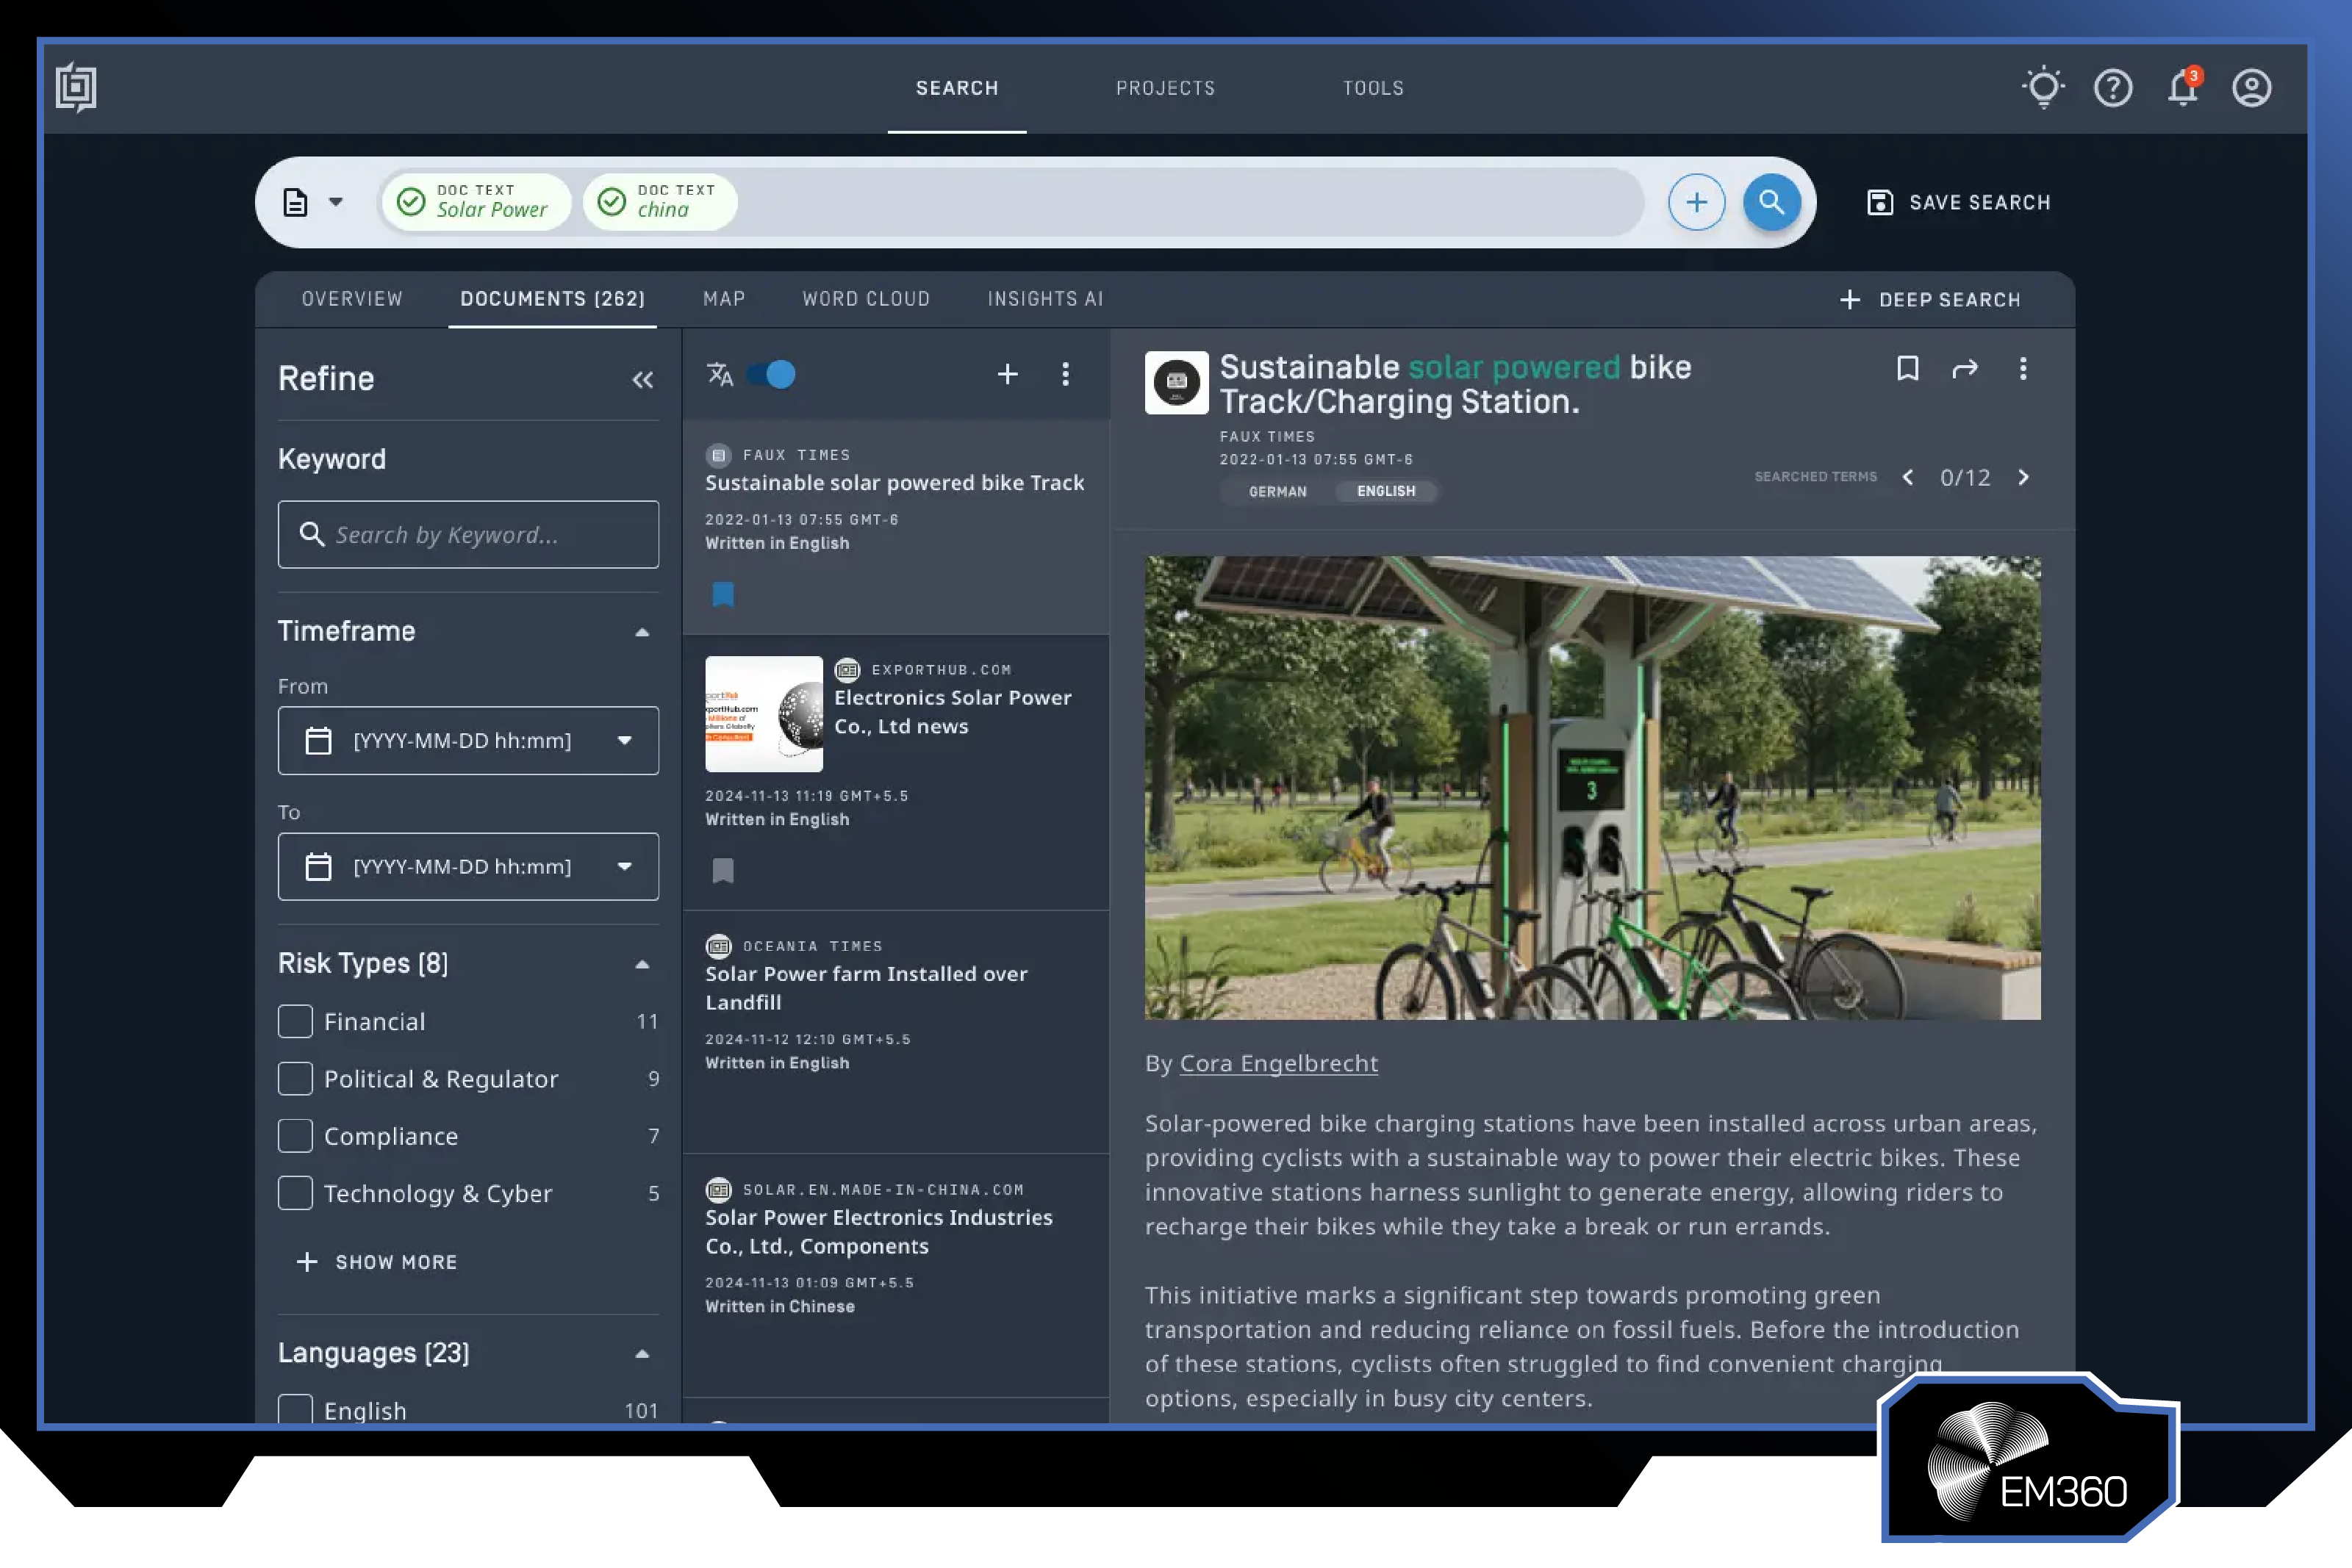Toggle the translation switch
Viewport: 2352px width, 1568px height.
772,374
